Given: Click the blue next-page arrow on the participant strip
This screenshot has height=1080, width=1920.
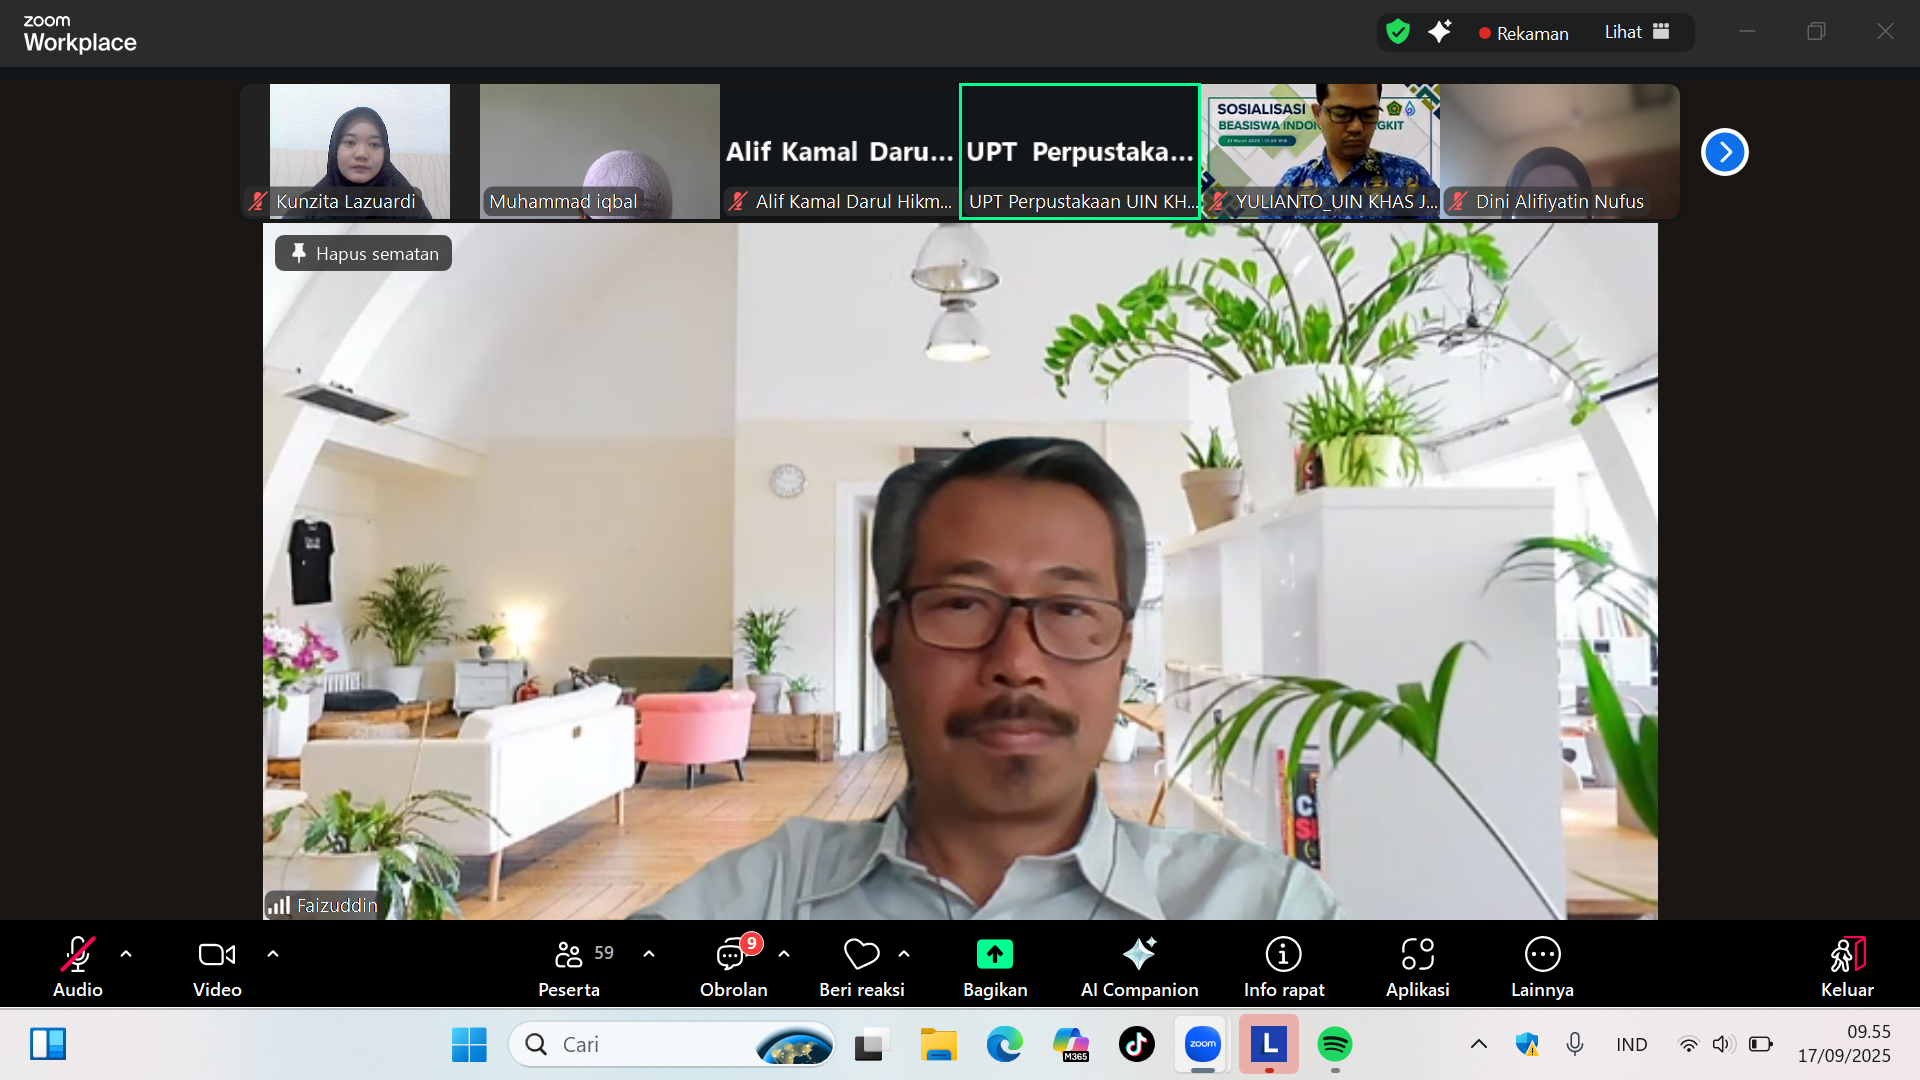Looking at the screenshot, I should coord(1724,152).
